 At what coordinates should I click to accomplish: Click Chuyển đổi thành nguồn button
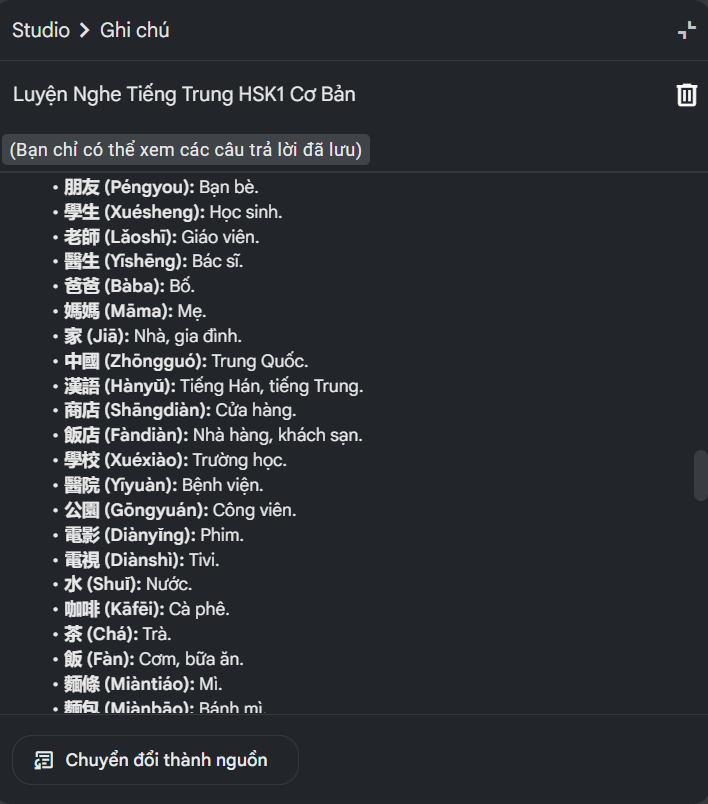tap(155, 760)
